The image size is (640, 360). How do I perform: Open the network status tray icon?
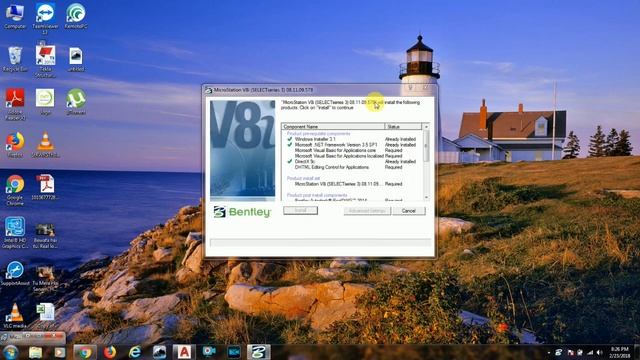coord(590,352)
